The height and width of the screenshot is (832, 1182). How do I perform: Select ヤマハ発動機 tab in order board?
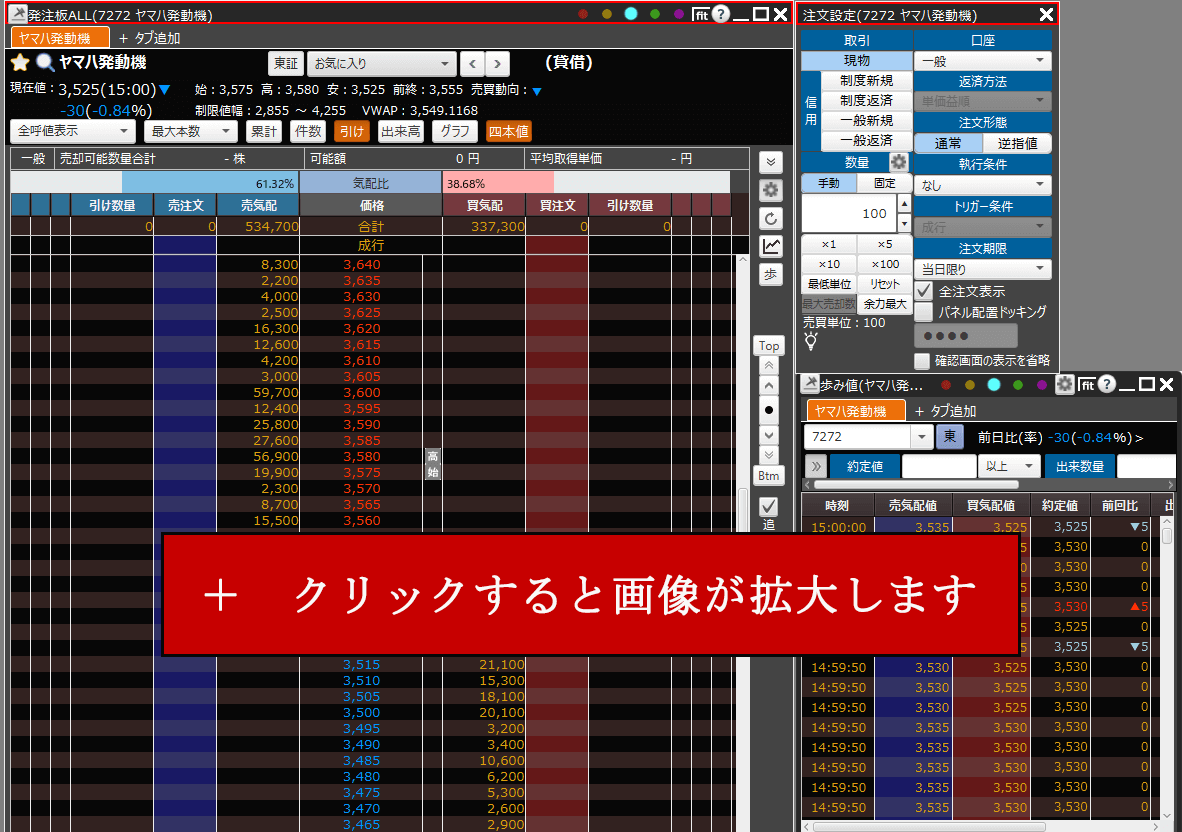point(60,38)
